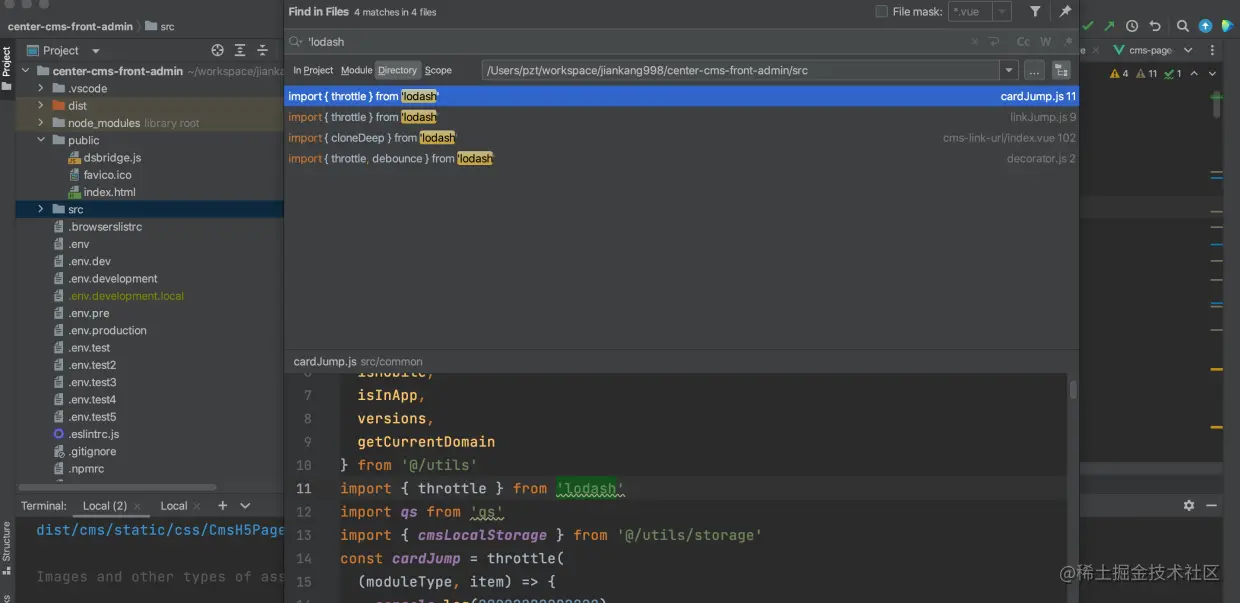This screenshot has width=1240, height=603.
Task: Open terminal panel settings gear
Action: (1189, 506)
